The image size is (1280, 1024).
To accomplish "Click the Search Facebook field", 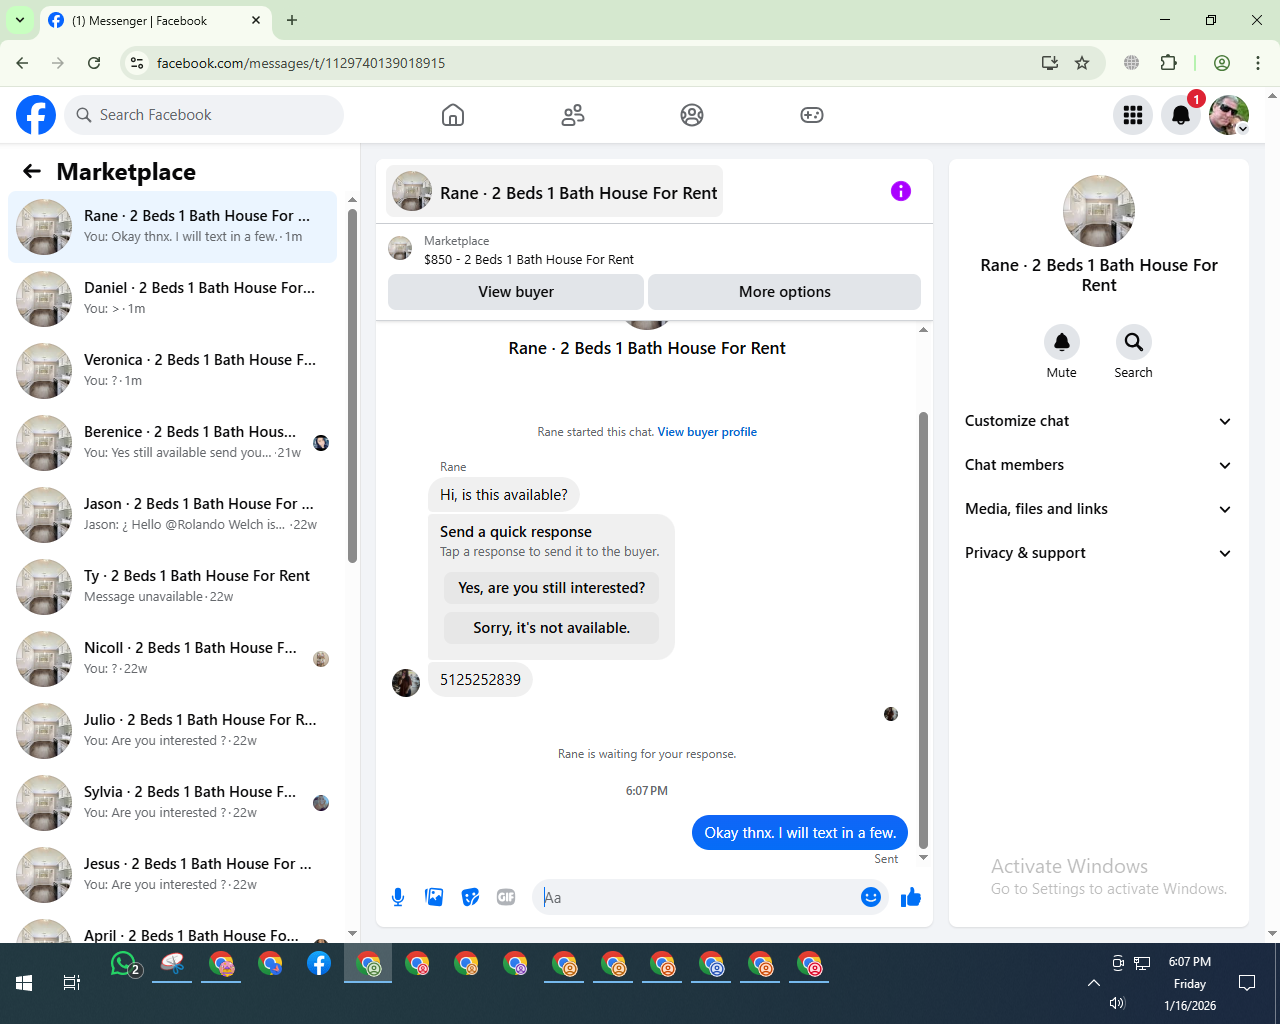I will click(204, 115).
